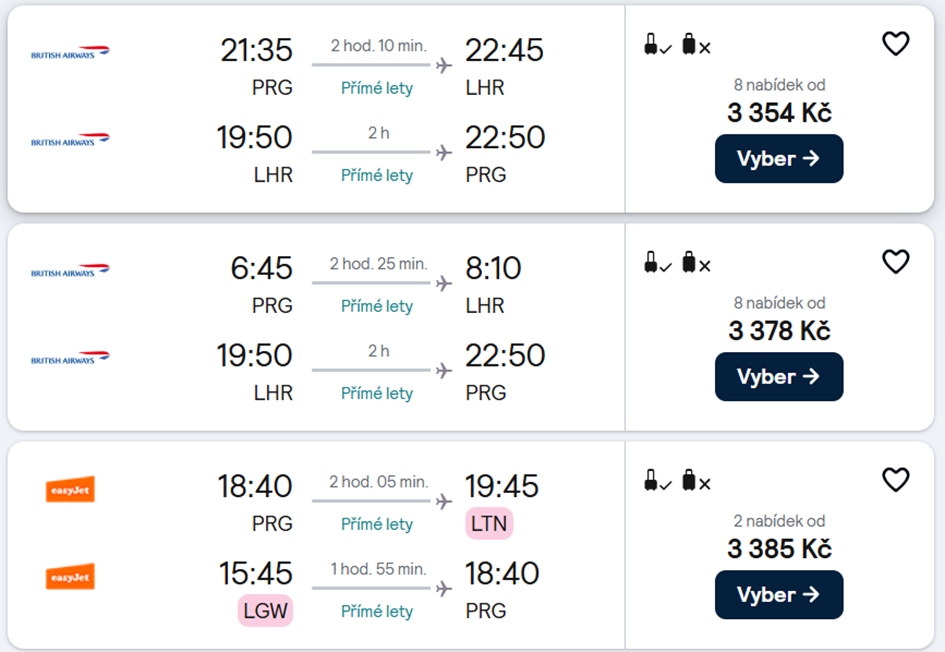Screen dimensions: 945x652
Task: Click Přímé lety under the 1 hod. 55 min. flight
Action: 377,611
